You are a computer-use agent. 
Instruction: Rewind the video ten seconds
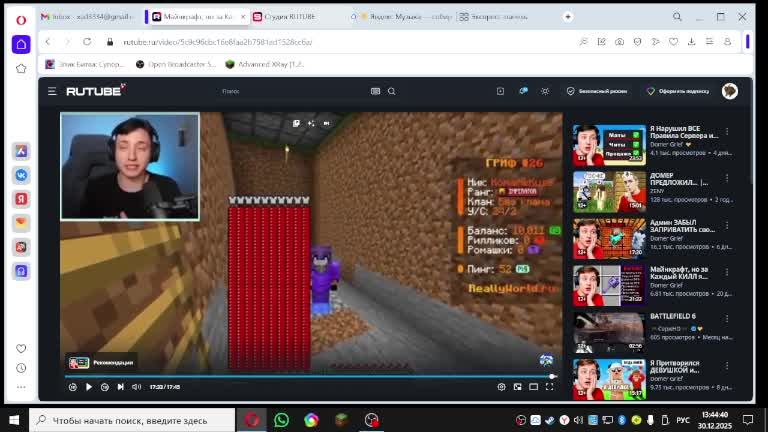click(x=72, y=387)
